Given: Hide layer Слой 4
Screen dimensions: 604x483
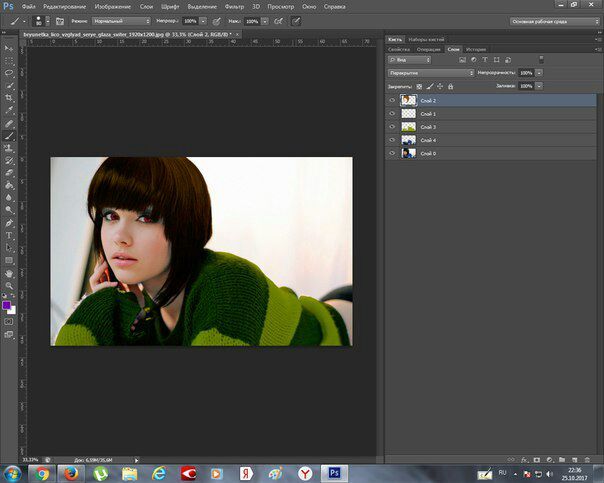Looking at the screenshot, I should pos(392,140).
